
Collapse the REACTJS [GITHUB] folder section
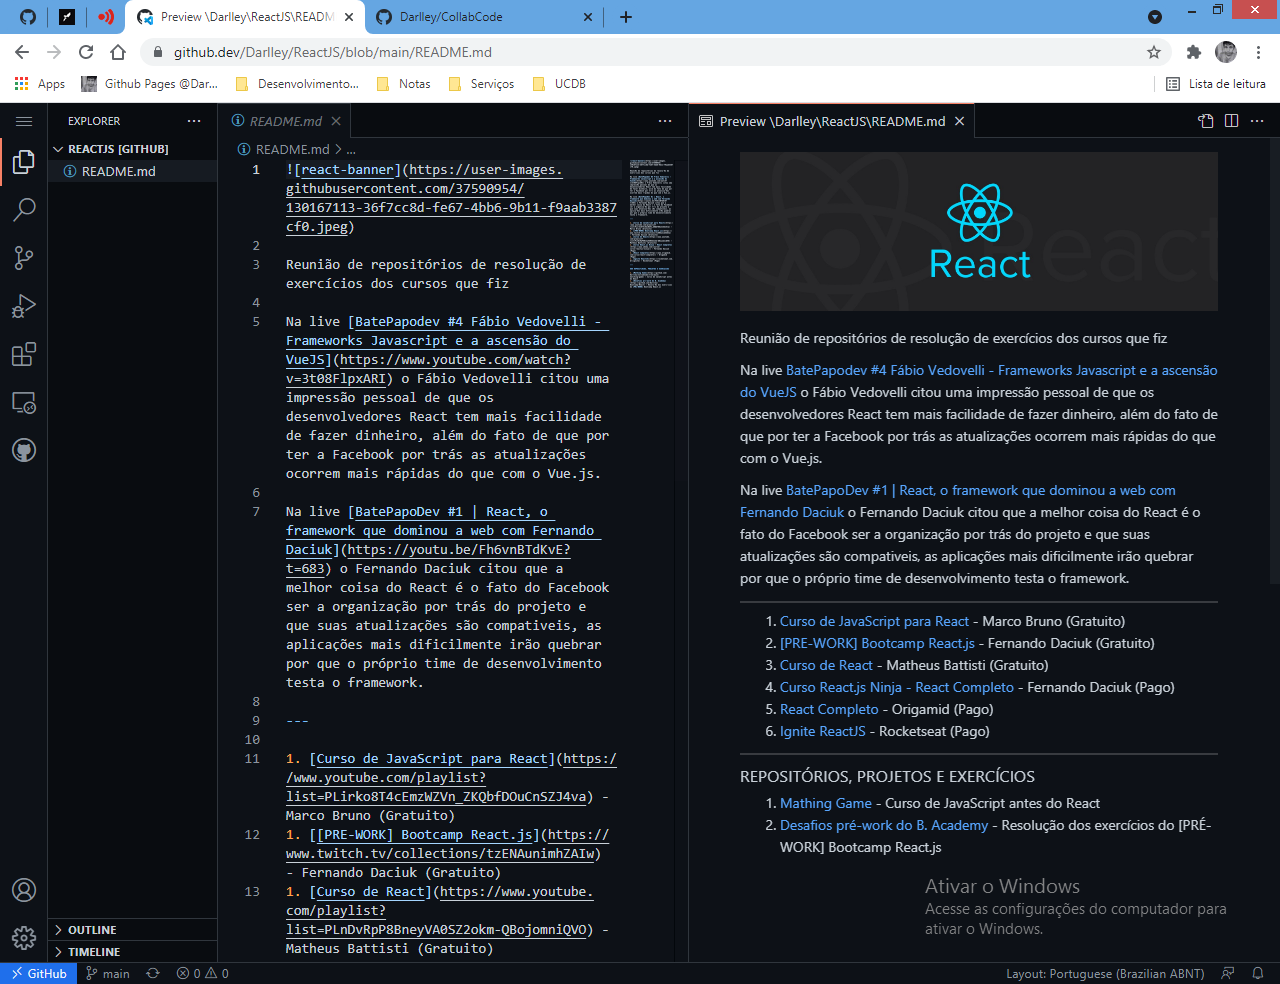(58, 148)
